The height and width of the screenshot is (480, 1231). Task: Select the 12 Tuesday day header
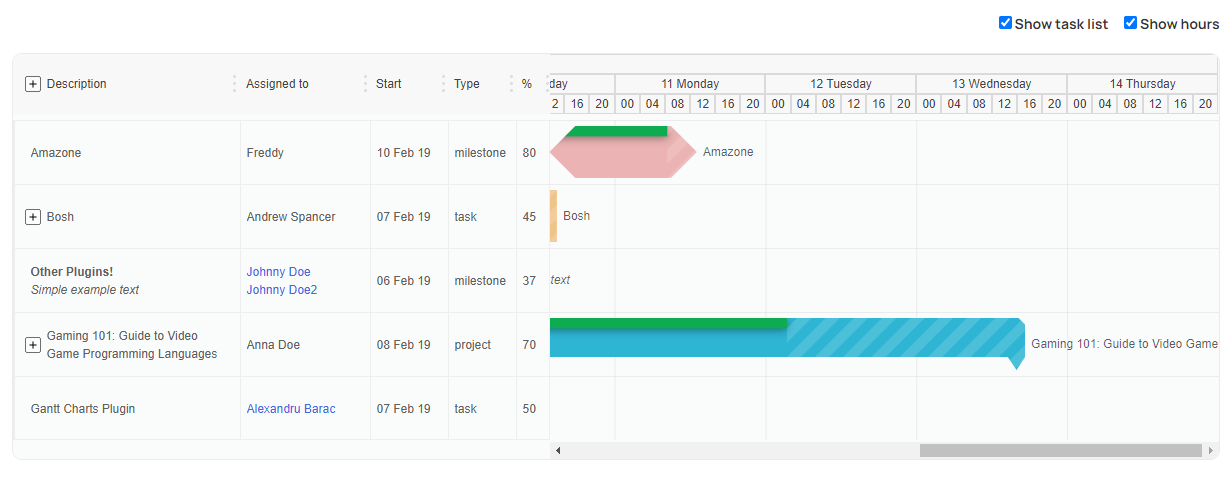pos(840,84)
